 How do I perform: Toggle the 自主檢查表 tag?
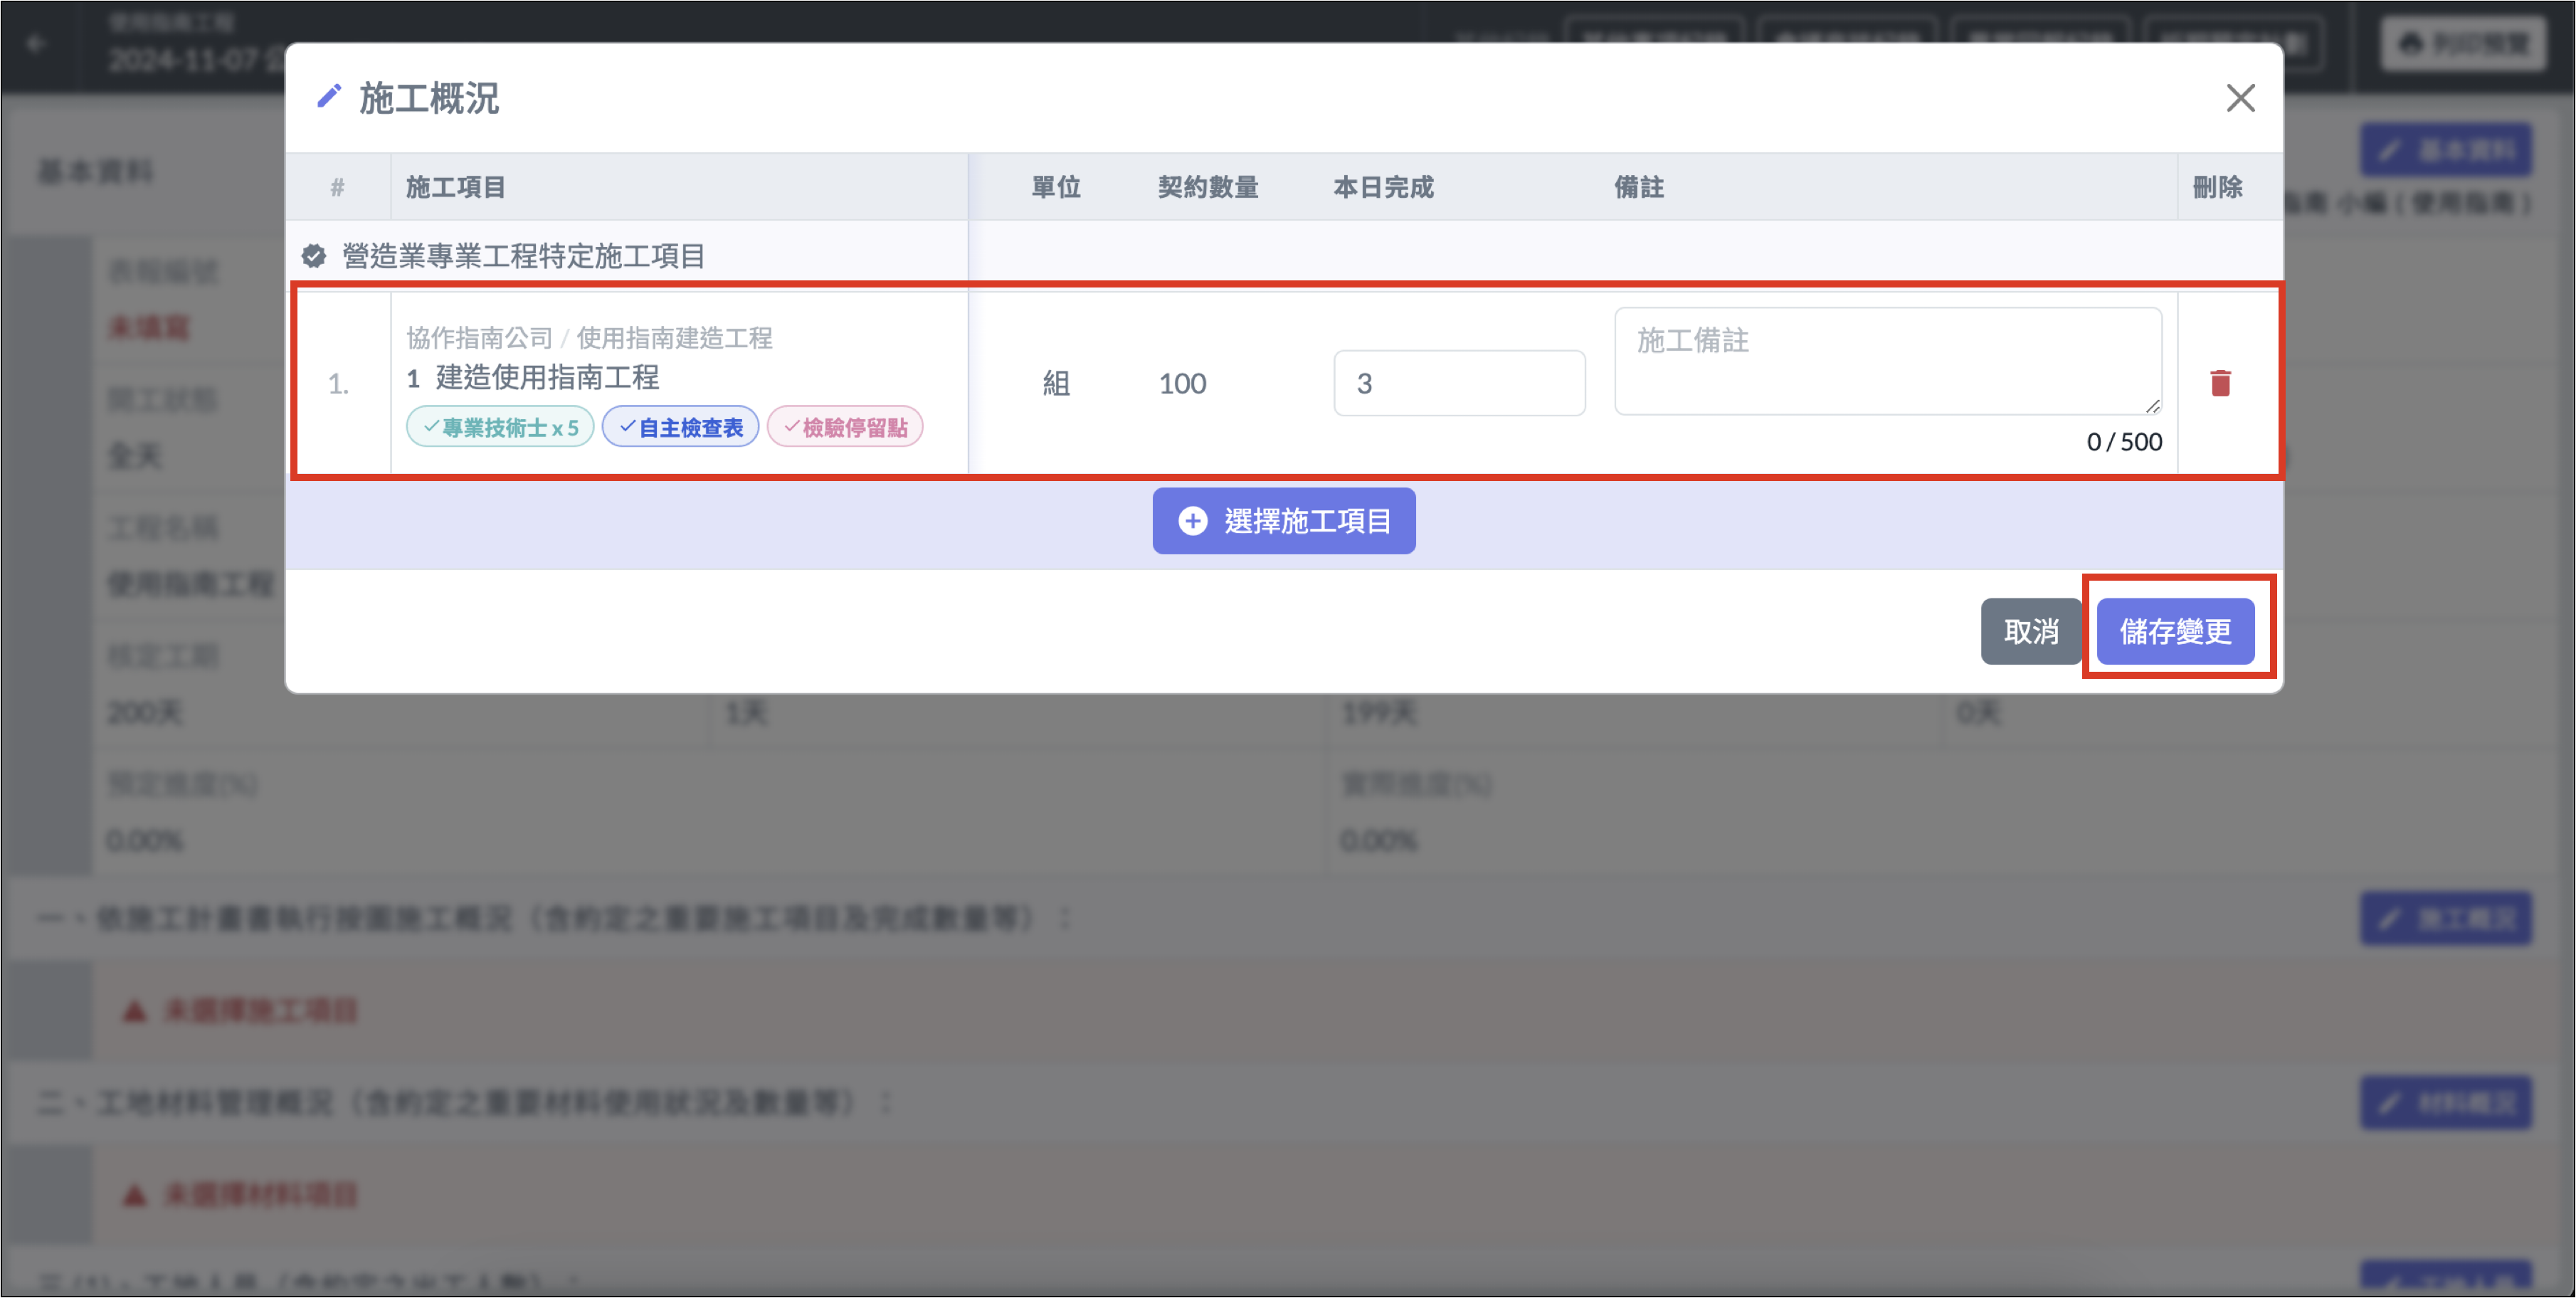[680, 428]
